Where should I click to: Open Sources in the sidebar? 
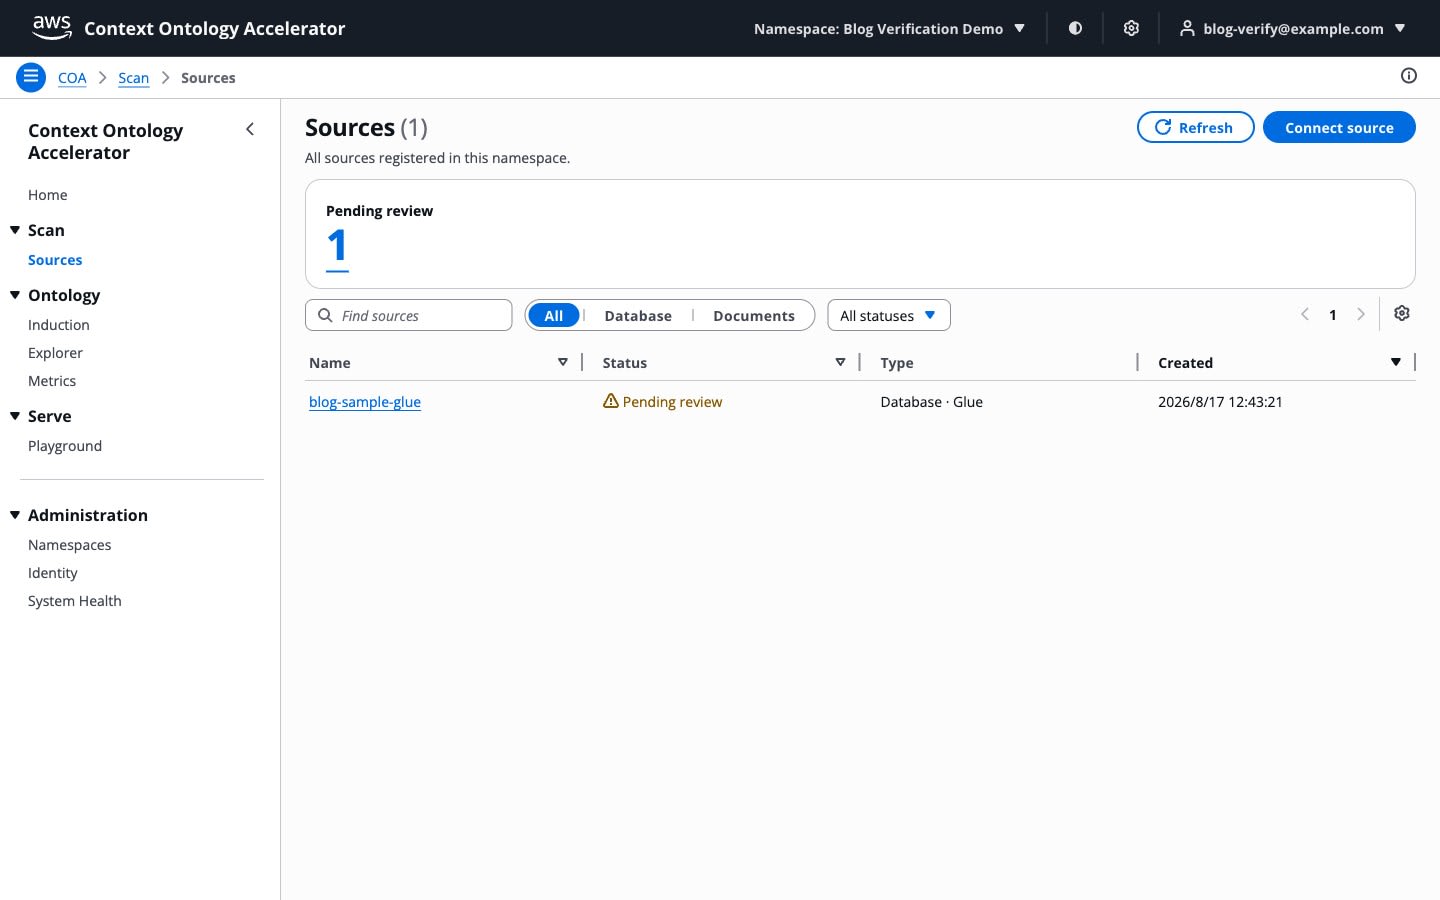tap(55, 260)
